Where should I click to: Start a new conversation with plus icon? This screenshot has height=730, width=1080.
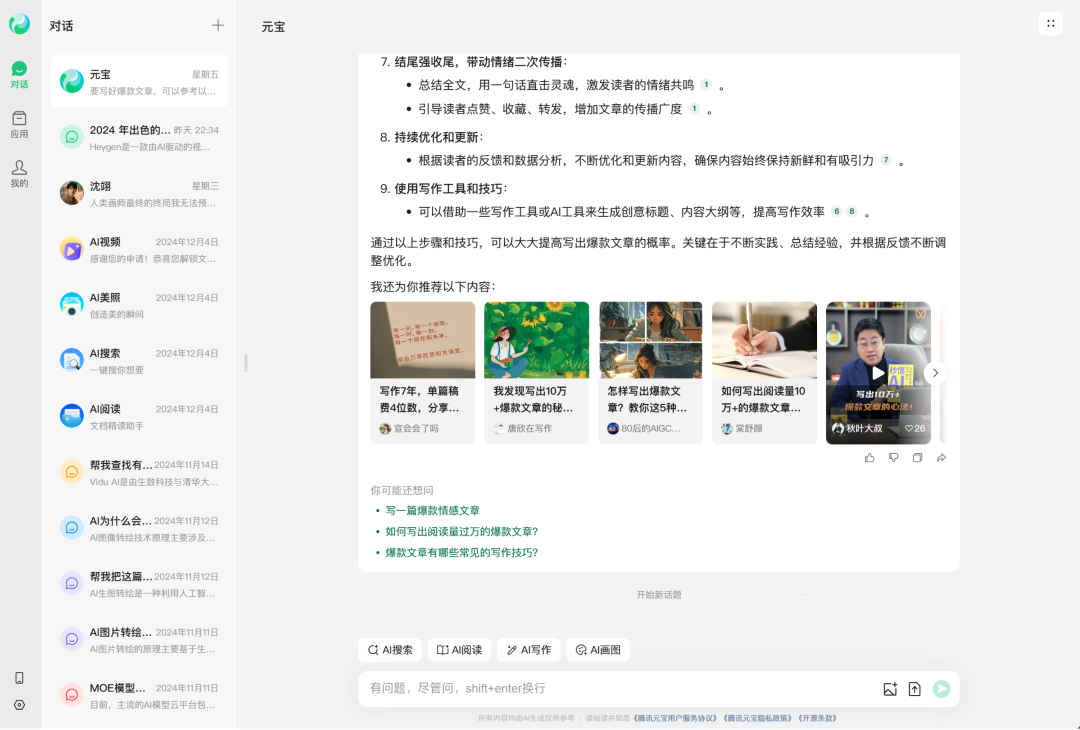tap(218, 25)
